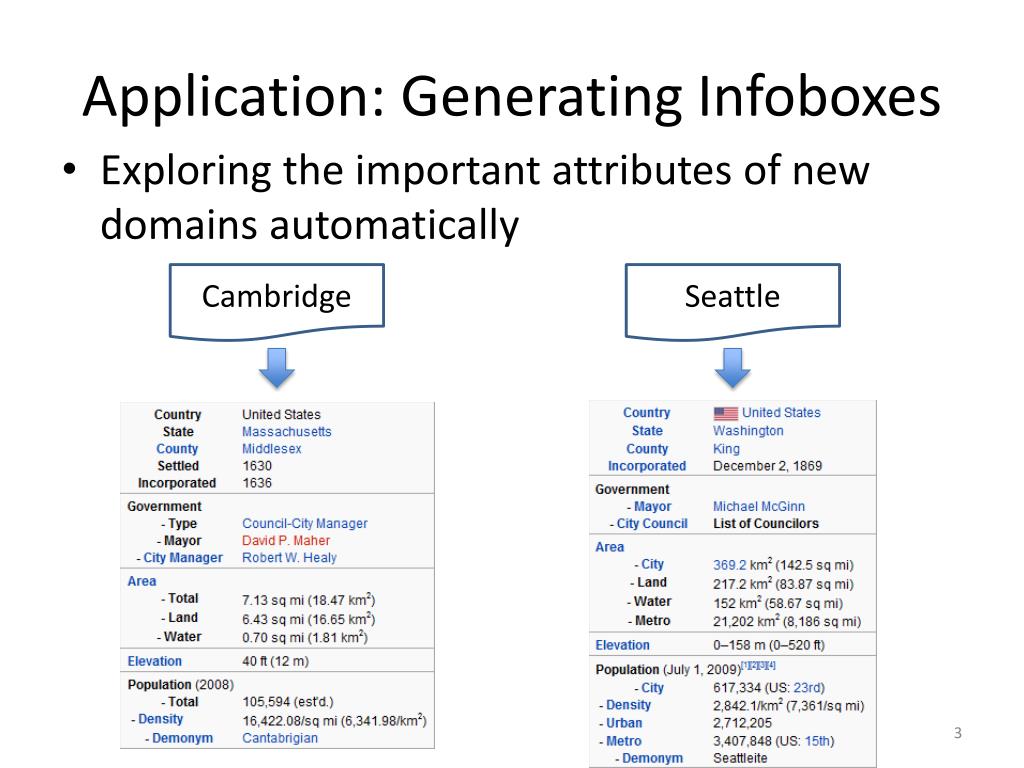This screenshot has width=1024, height=768.
Task: Click the State label in Seattle infobox
Action: (x=647, y=431)
